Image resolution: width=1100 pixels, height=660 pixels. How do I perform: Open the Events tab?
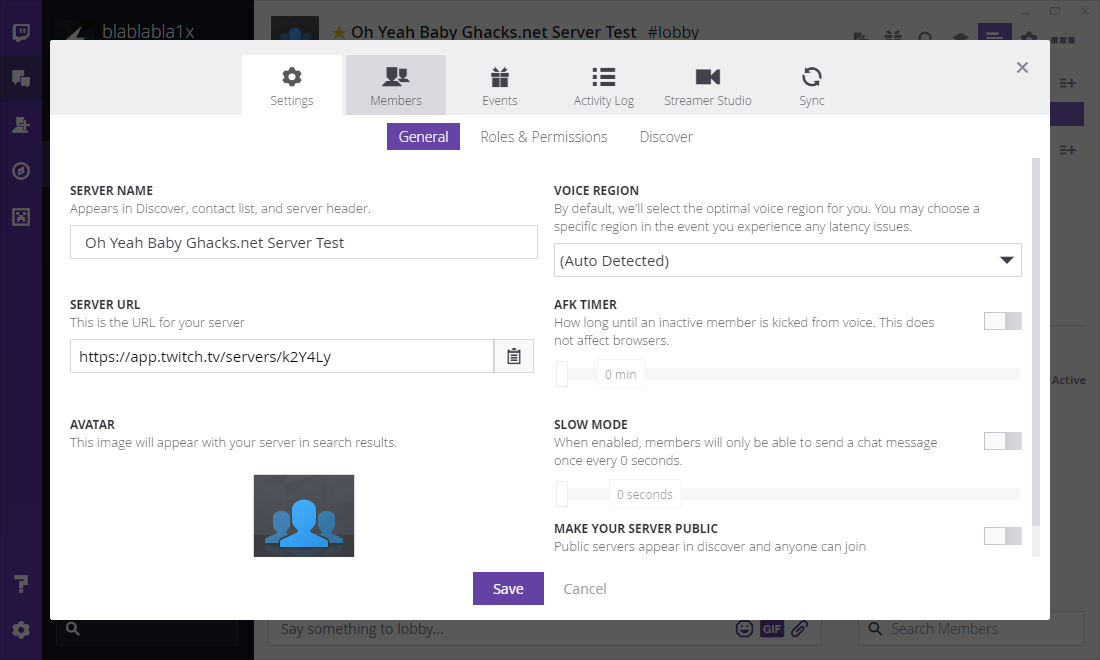499,86
